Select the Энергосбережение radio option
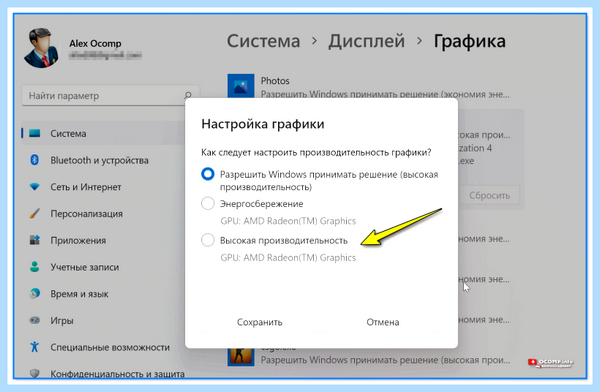Image resolution: width=600 pixels, height=392 pixels. click(x=208, y=203)
